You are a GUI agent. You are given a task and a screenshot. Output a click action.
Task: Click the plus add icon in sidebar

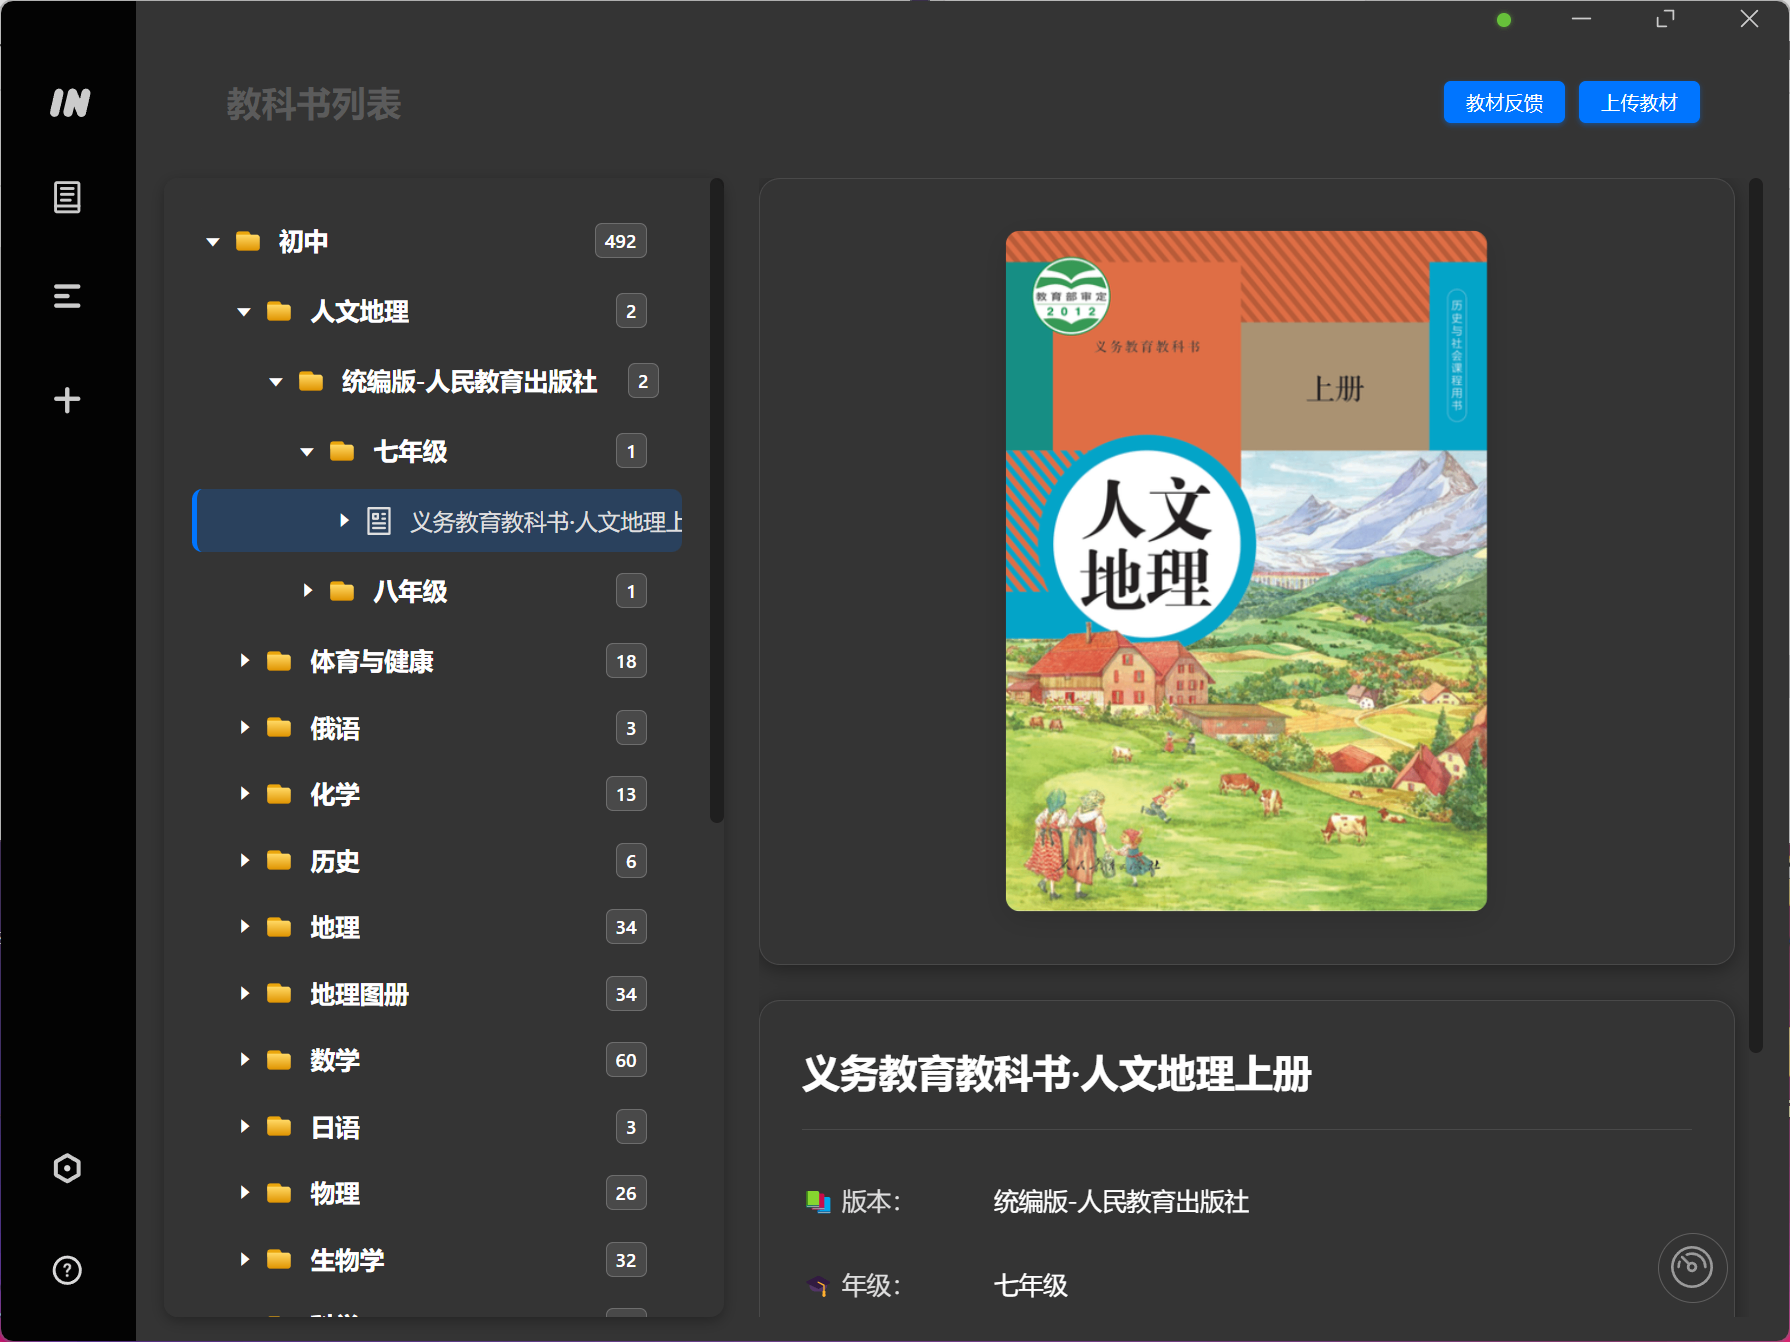[67, 400]
